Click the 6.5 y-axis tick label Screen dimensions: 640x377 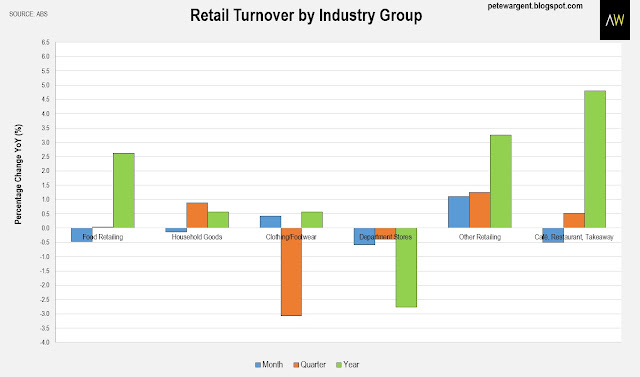[45, 42]
